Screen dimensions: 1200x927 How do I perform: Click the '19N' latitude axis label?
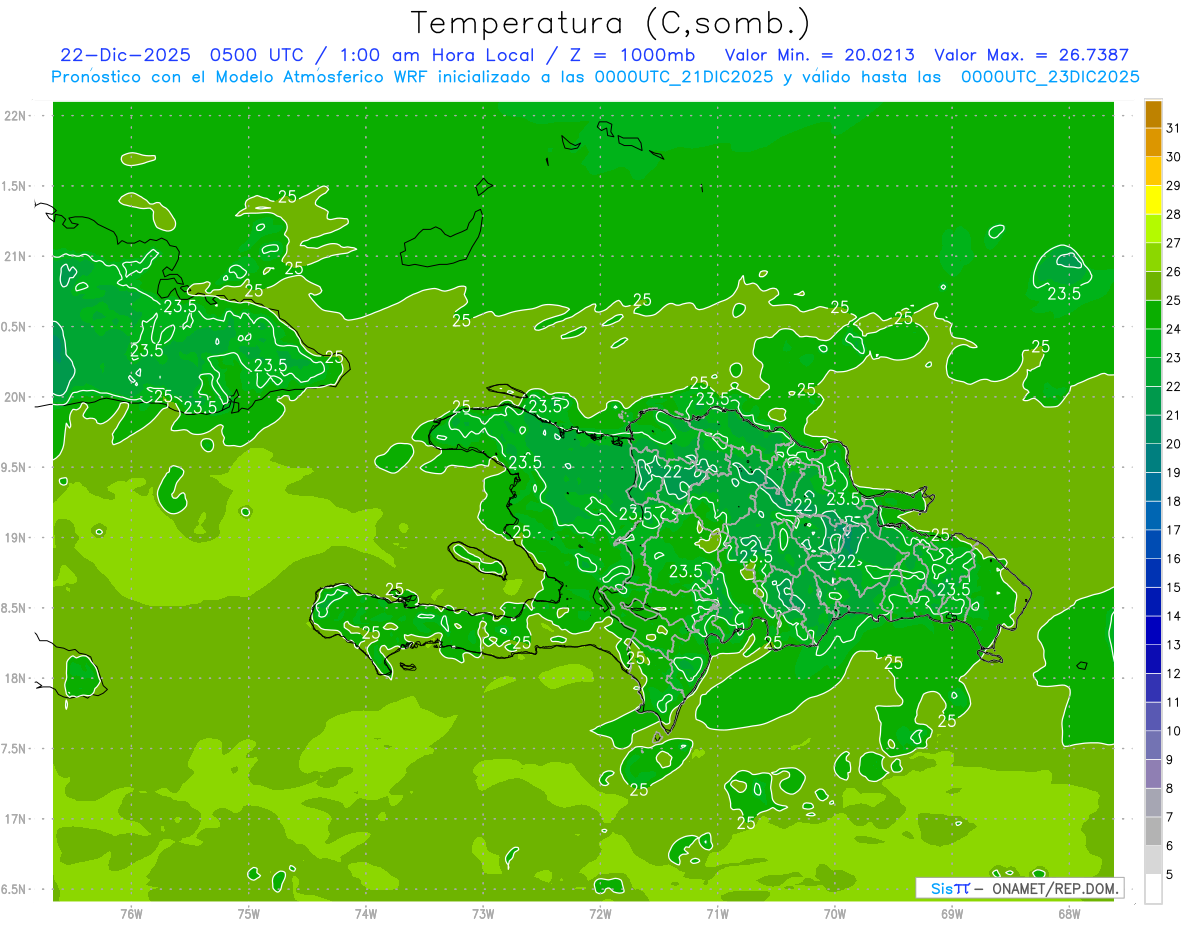click(17, 538)
